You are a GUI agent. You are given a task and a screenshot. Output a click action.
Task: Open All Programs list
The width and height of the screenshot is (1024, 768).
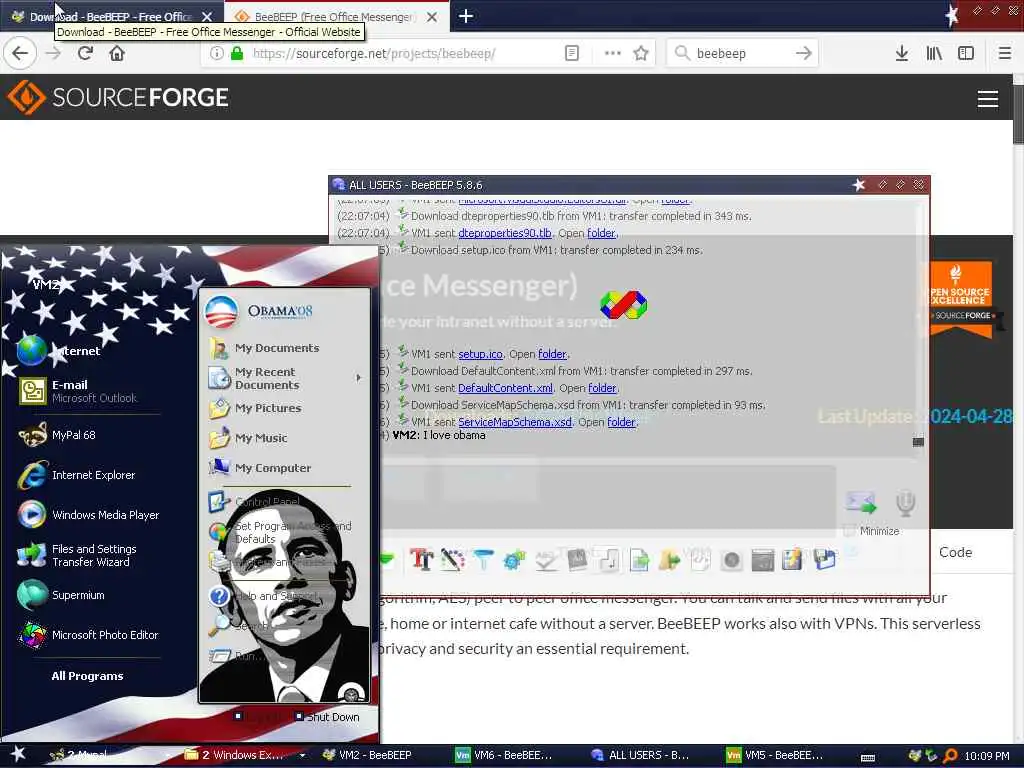88,676
